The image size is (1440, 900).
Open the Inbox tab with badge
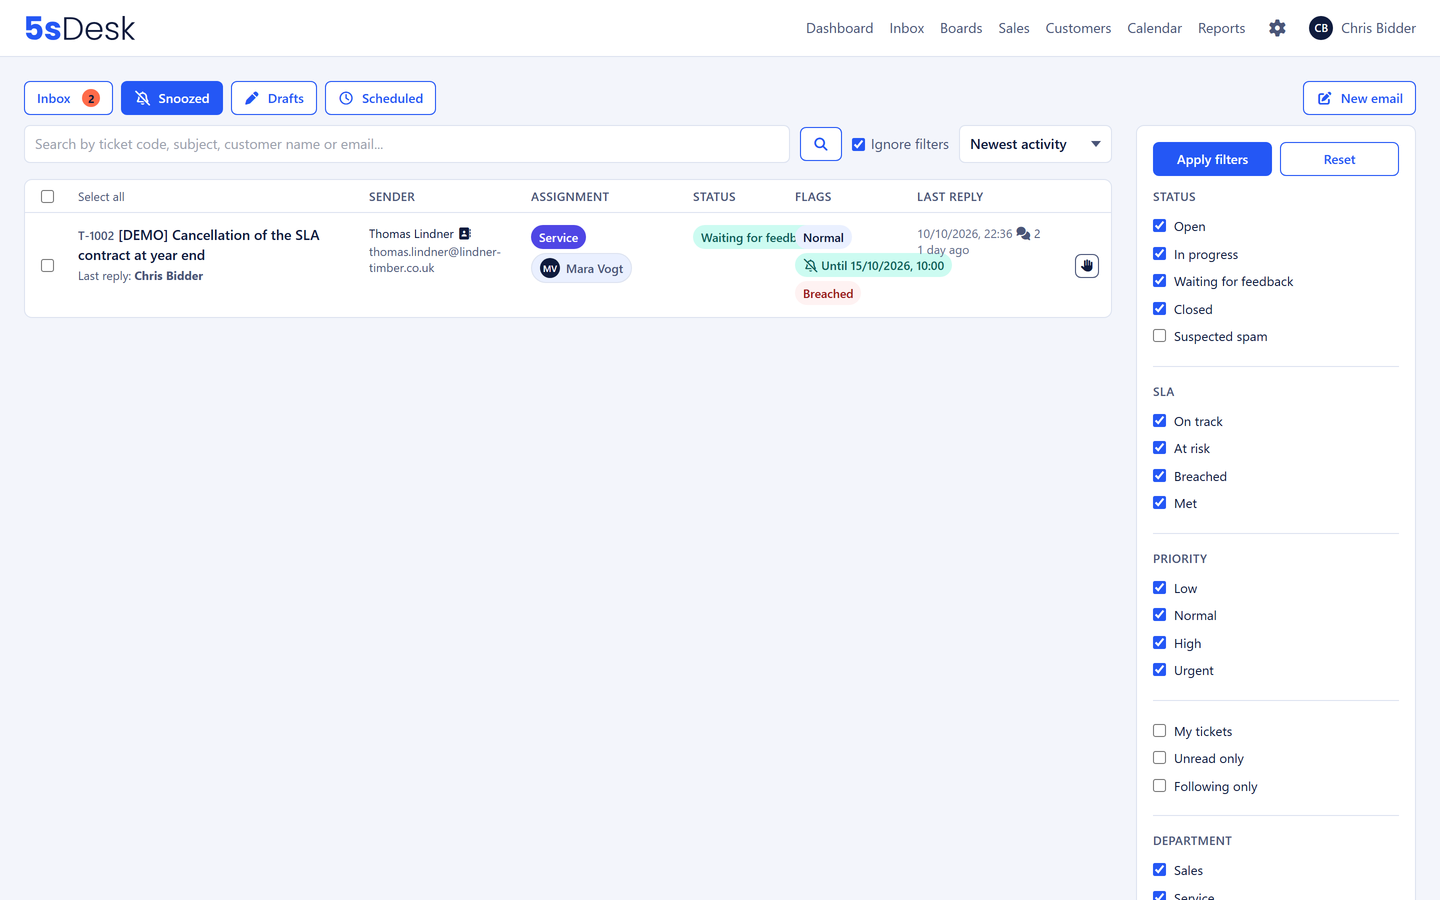(x=68, y=98)
